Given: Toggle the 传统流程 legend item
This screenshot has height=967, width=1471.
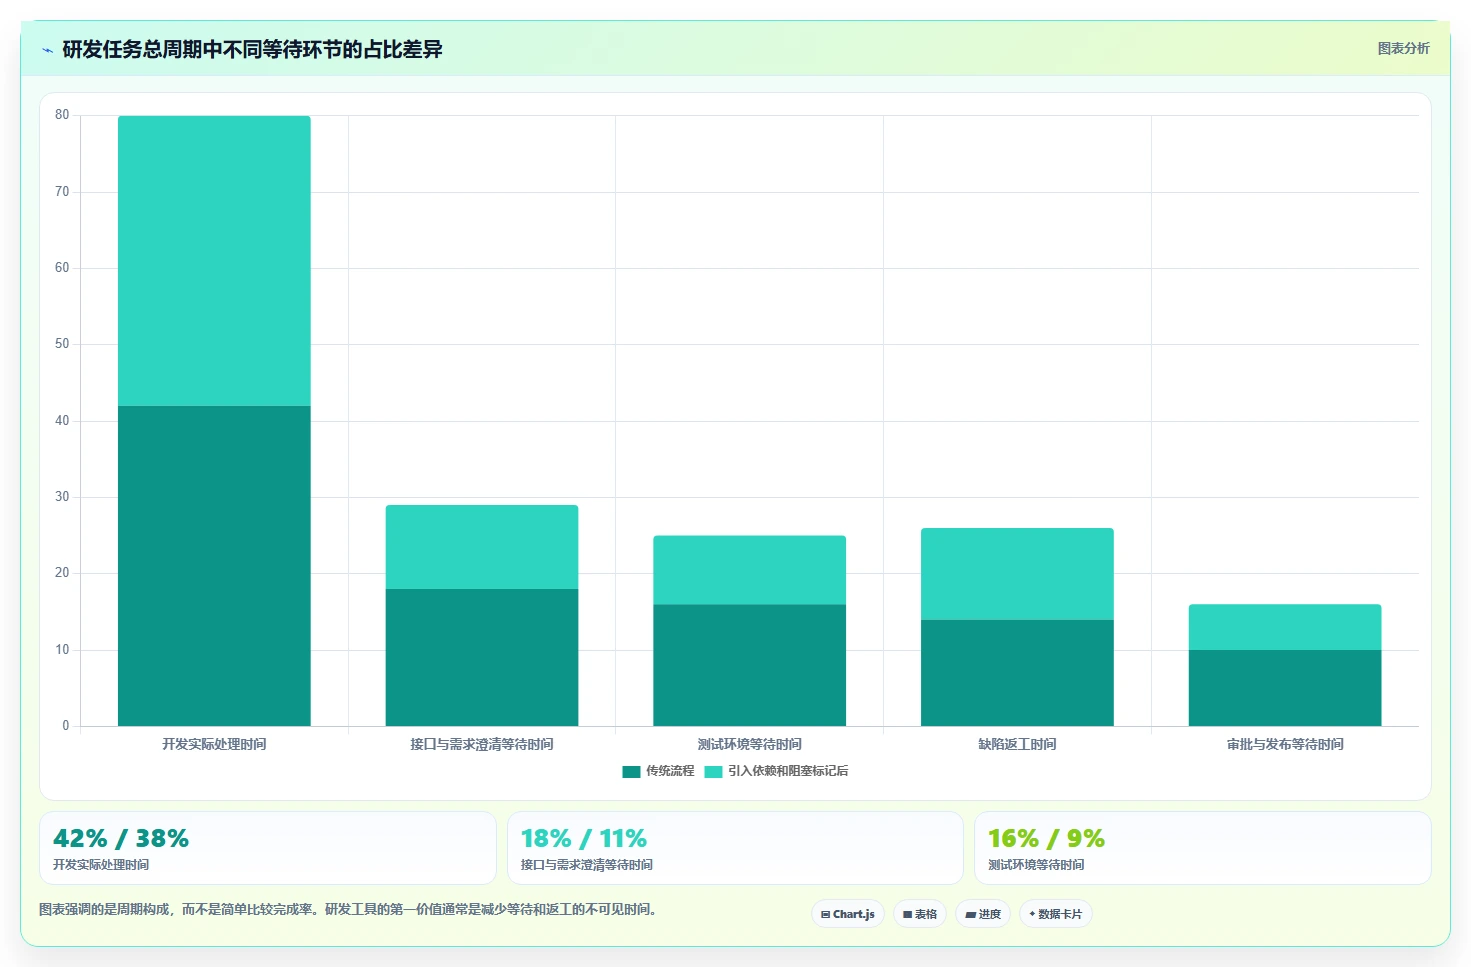Looking at the screenshot, I should click(x=658, y=771).
